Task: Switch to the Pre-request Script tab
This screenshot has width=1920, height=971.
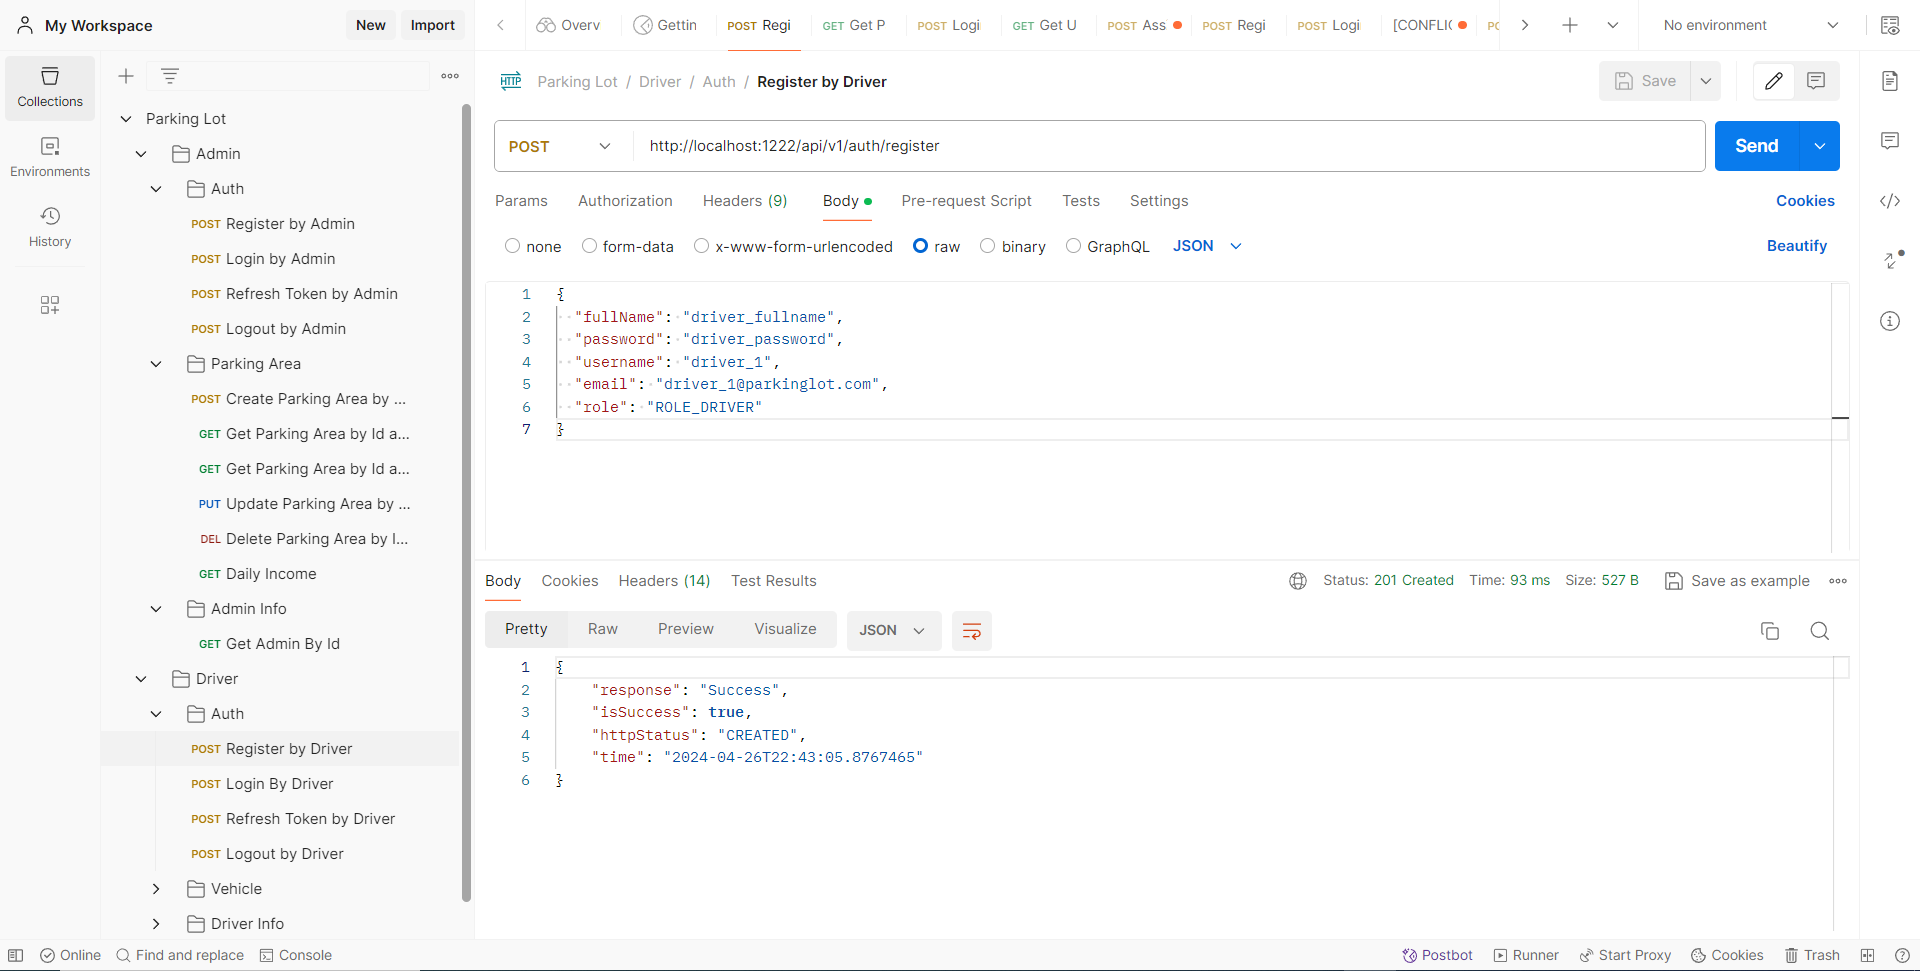Action: click(x=966, y=201)
